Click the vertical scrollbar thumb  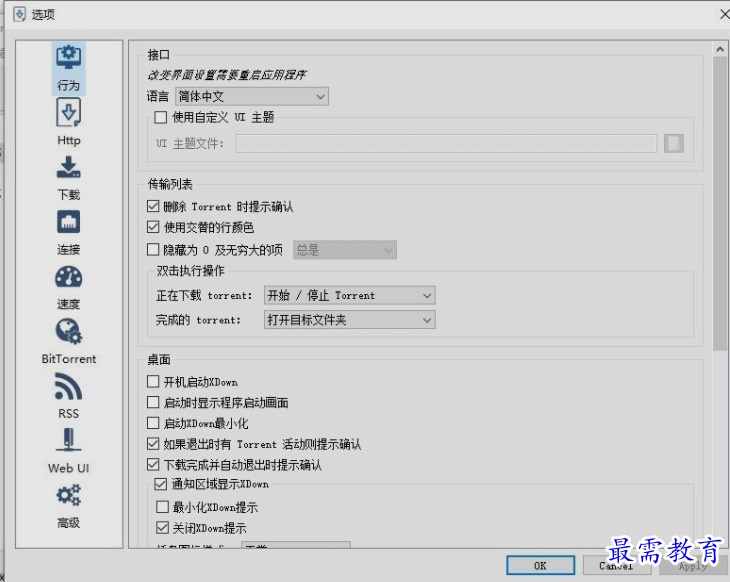pyautogui.click(x=720, y=203)
